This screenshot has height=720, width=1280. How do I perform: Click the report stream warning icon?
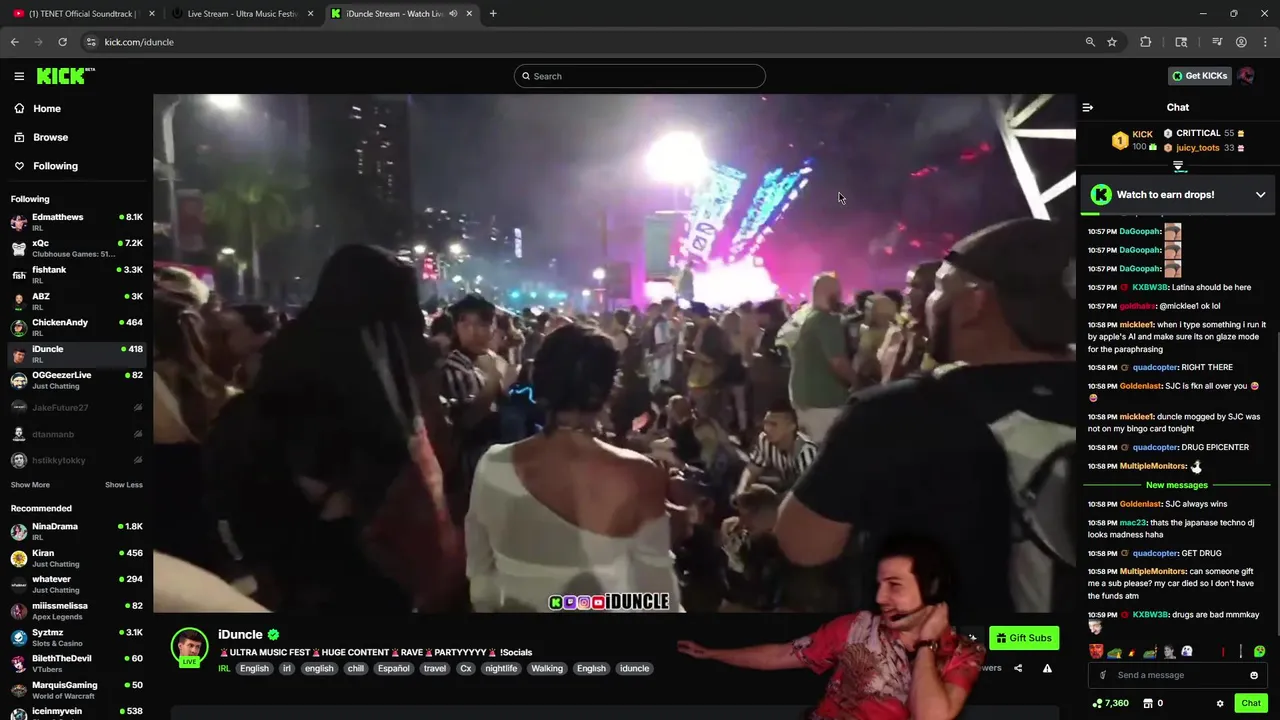click(1047, 668)
